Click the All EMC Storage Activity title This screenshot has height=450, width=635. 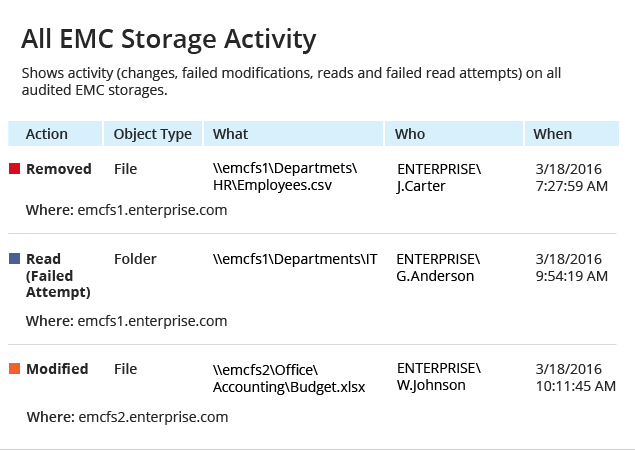(x=168, y=39)
